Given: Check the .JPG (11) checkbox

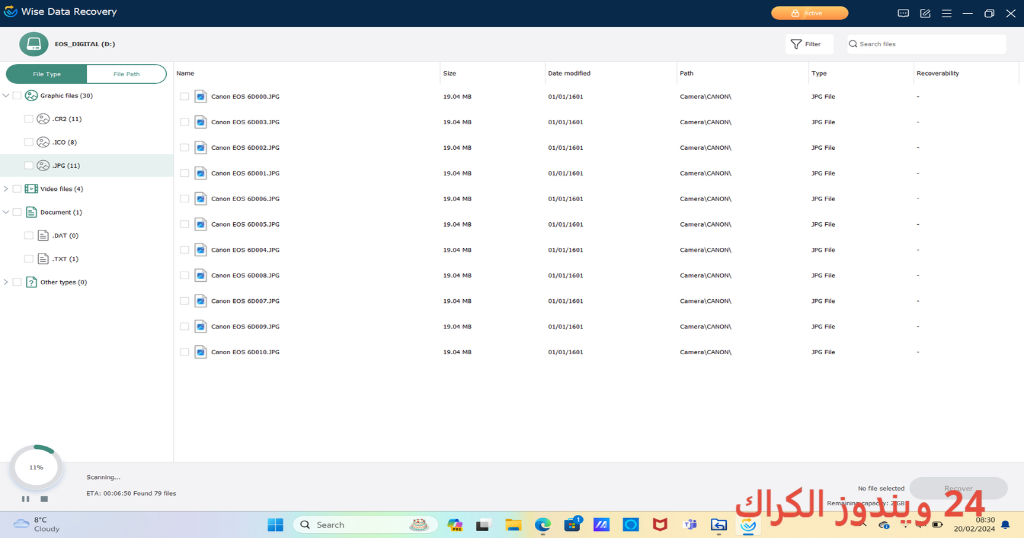Looking at the screenshot, I should point(29,166).
